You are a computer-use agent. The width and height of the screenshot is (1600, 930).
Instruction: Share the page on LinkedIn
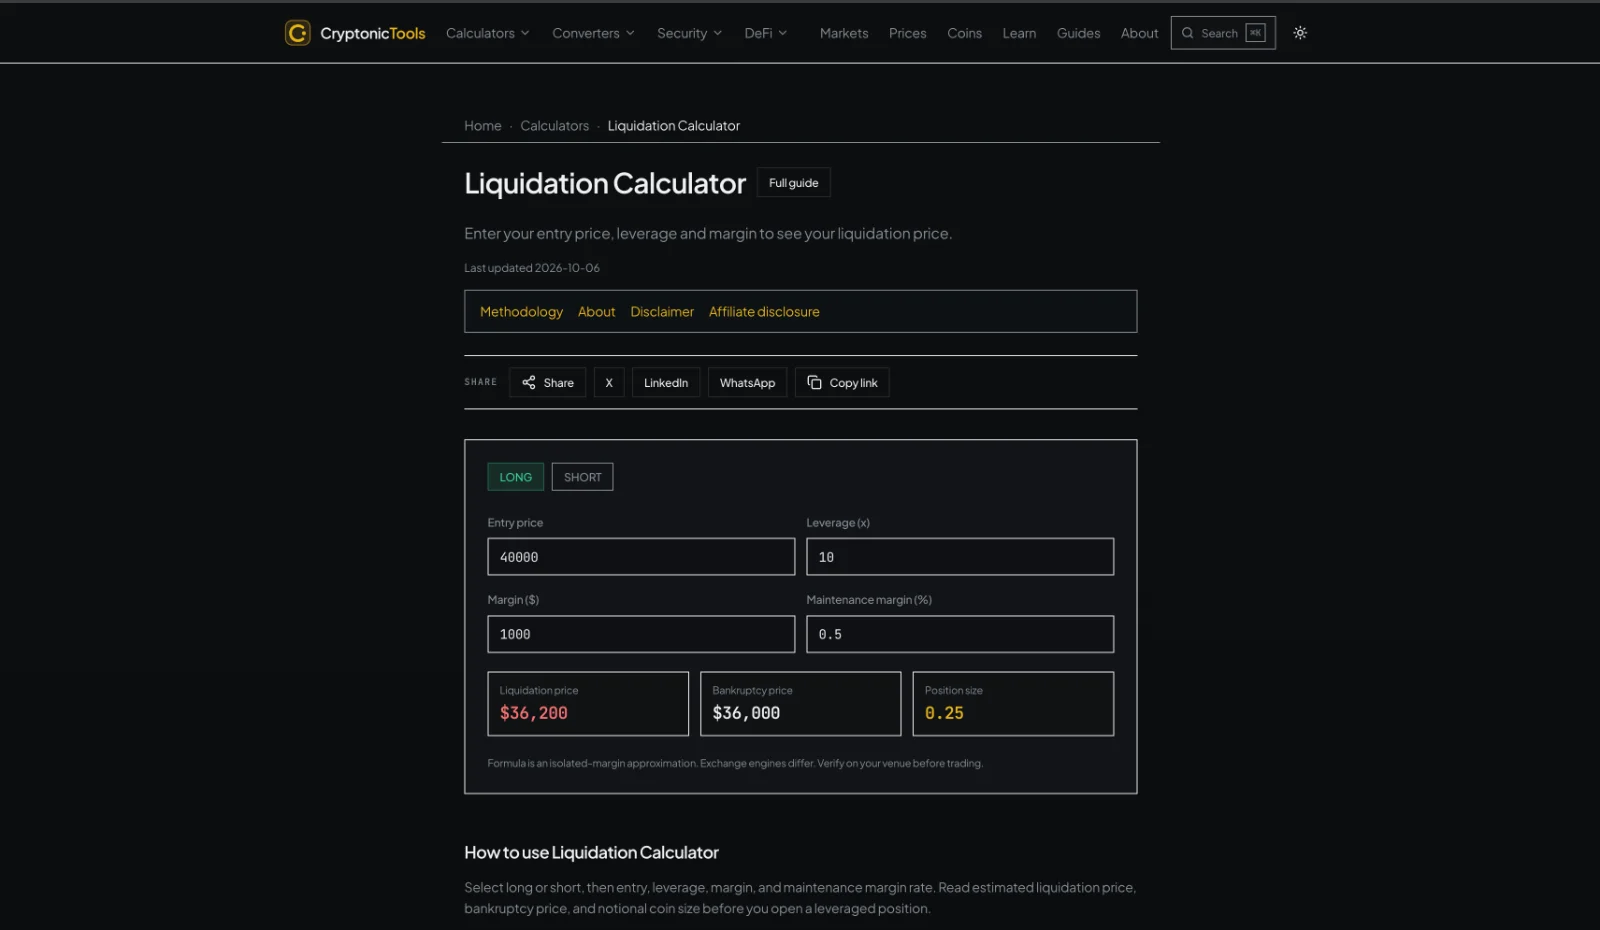click(666, 382)
